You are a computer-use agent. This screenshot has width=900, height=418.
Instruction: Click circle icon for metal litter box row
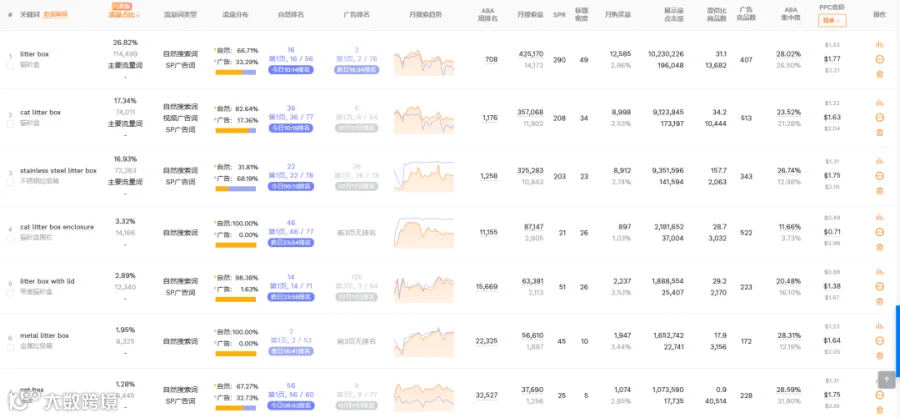879,340
